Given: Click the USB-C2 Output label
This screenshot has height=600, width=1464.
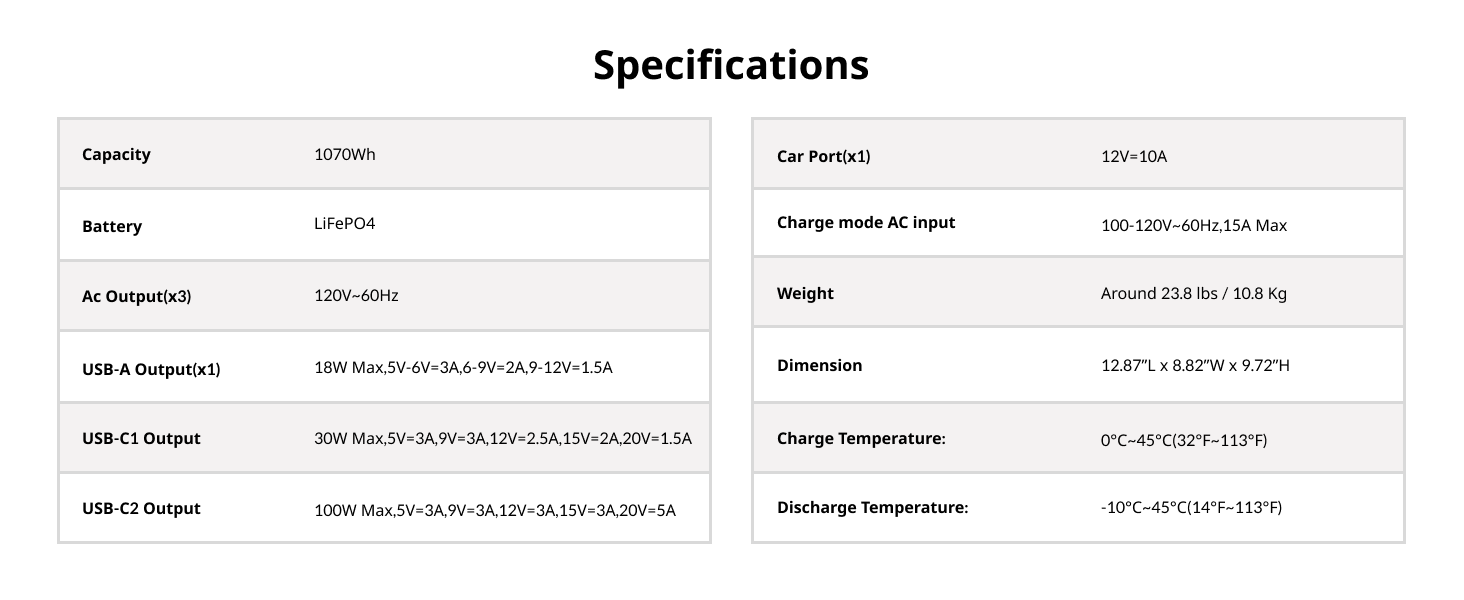Looking at the screenshot, I should [141, 509].
